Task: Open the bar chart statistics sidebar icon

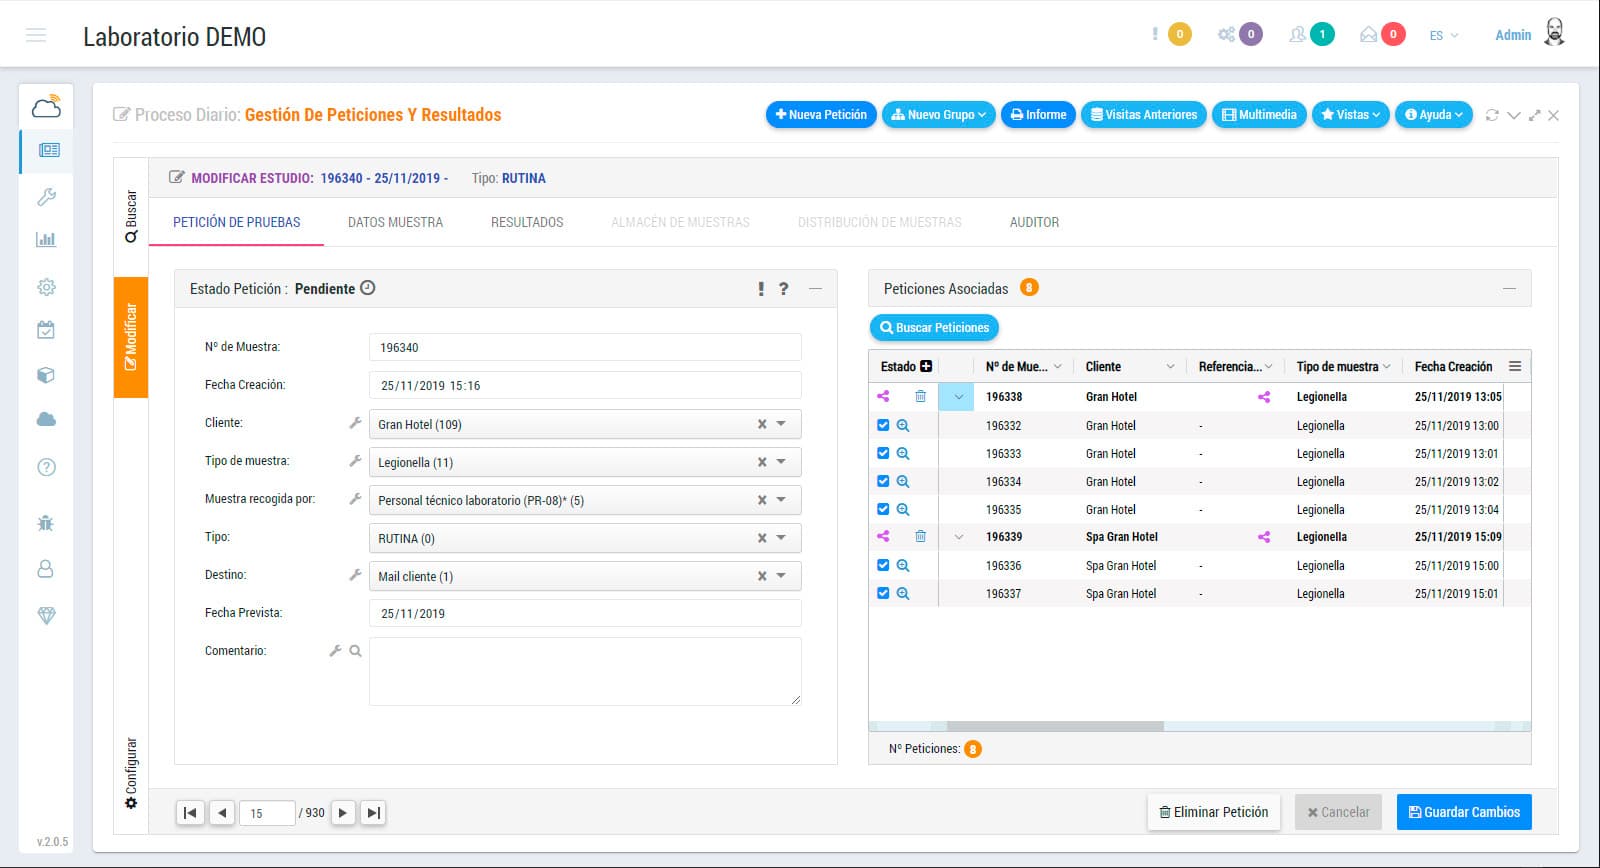Action: 46,240
